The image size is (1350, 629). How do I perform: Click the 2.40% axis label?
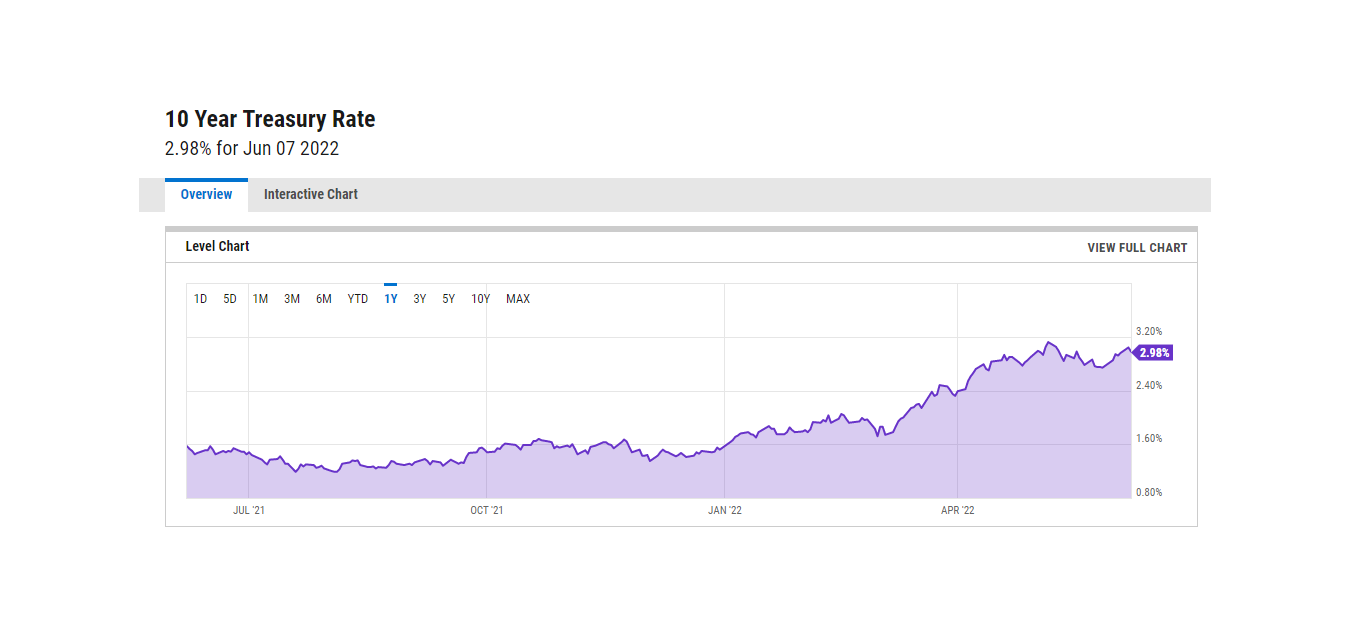point(1149,385)
